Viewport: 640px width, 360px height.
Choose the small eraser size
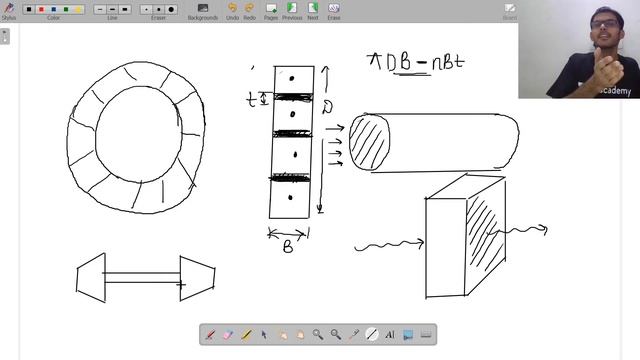(146, 9)
